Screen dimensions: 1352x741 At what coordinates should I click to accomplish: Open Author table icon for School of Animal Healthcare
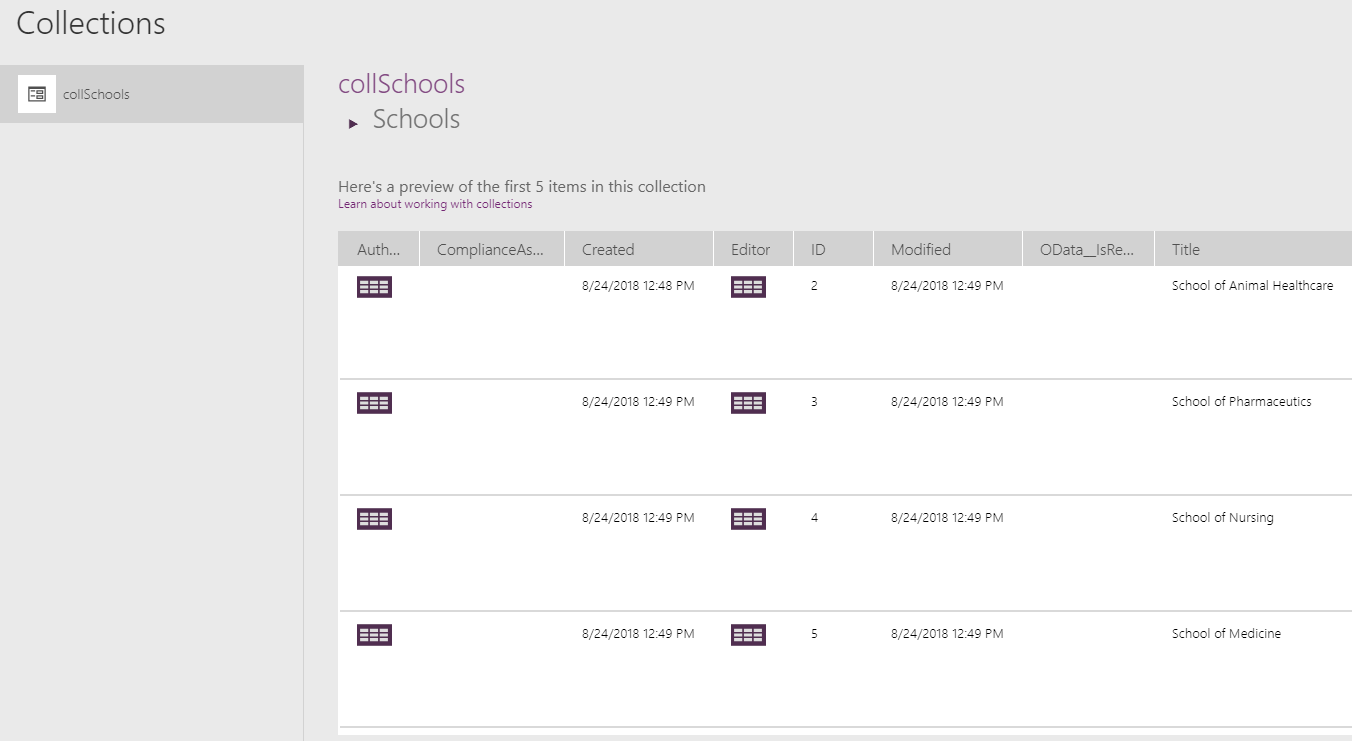[x=374, y=287]
